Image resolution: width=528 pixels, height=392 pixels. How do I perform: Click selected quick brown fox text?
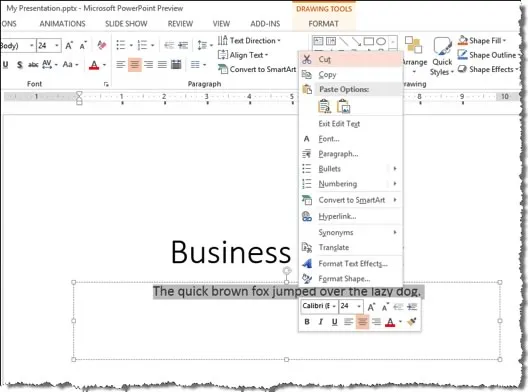(287, 291)
